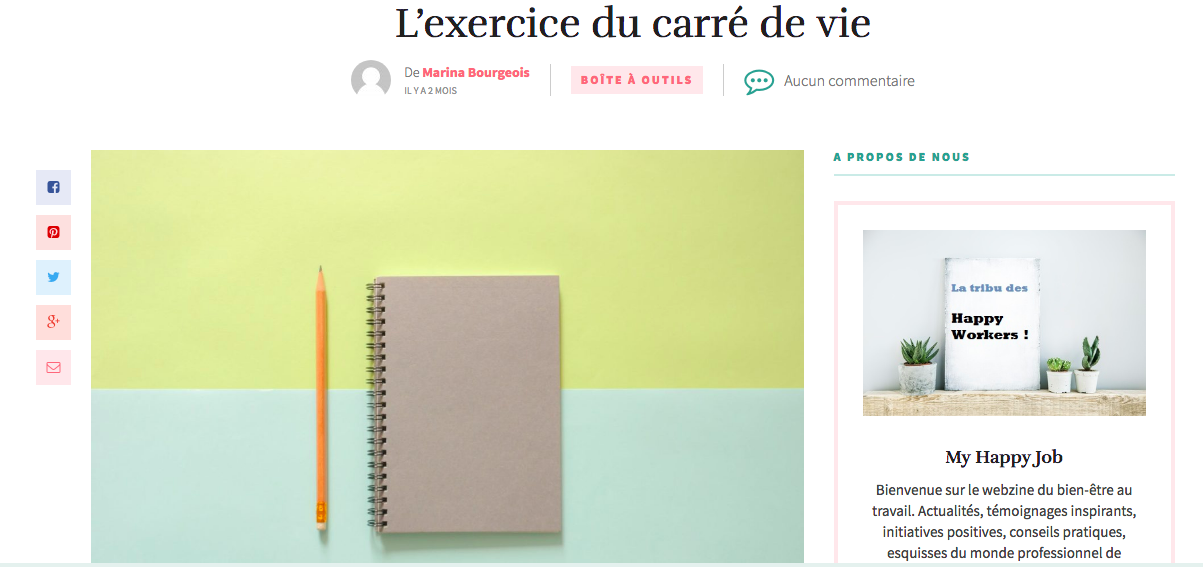1203x567 pixels.
Task: Click the large succulent plant in sidebar photo
Action: coord(919,365)
